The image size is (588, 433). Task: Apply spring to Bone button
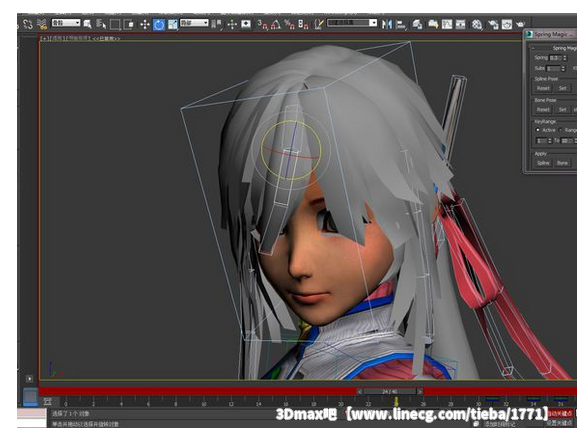pos(562,163)
